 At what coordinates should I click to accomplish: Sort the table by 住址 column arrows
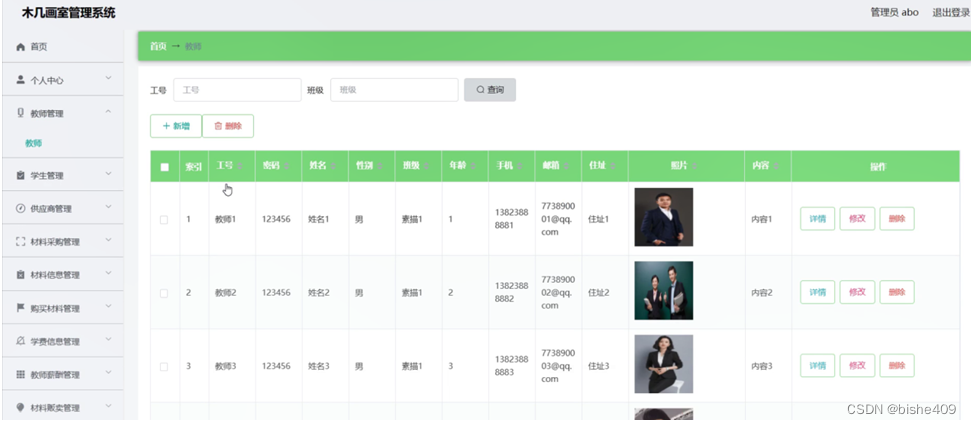[x=612, y=166]
